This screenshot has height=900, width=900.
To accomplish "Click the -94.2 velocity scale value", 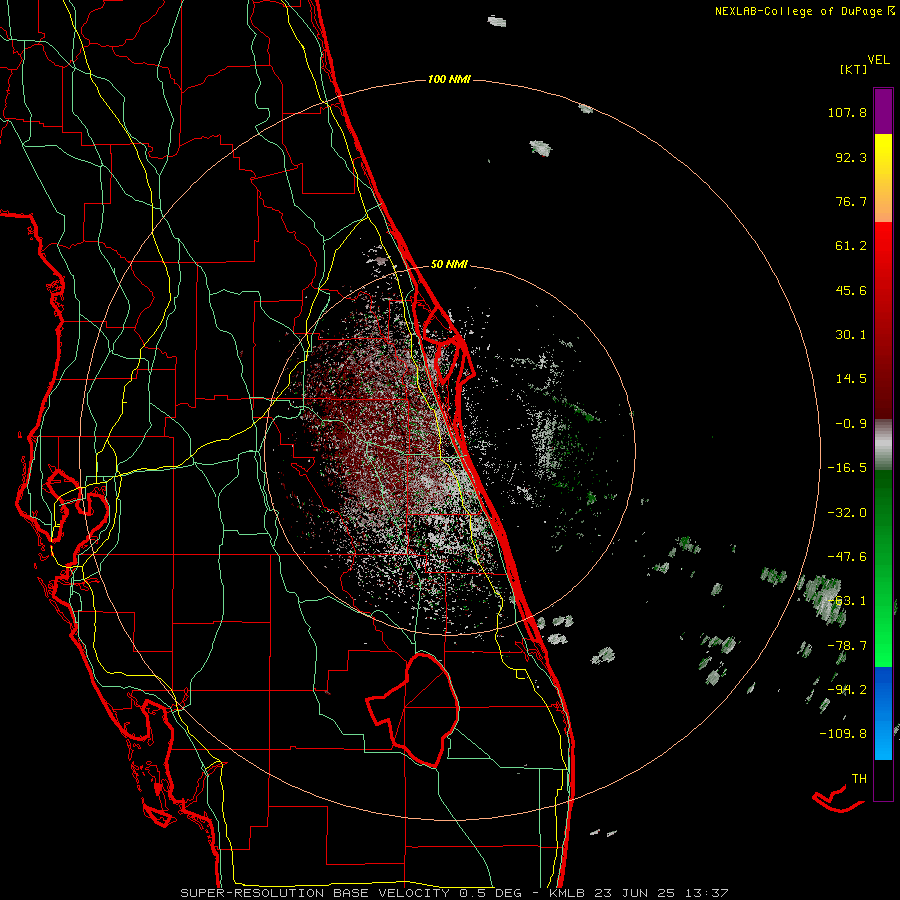I will [x=847, y=690].
